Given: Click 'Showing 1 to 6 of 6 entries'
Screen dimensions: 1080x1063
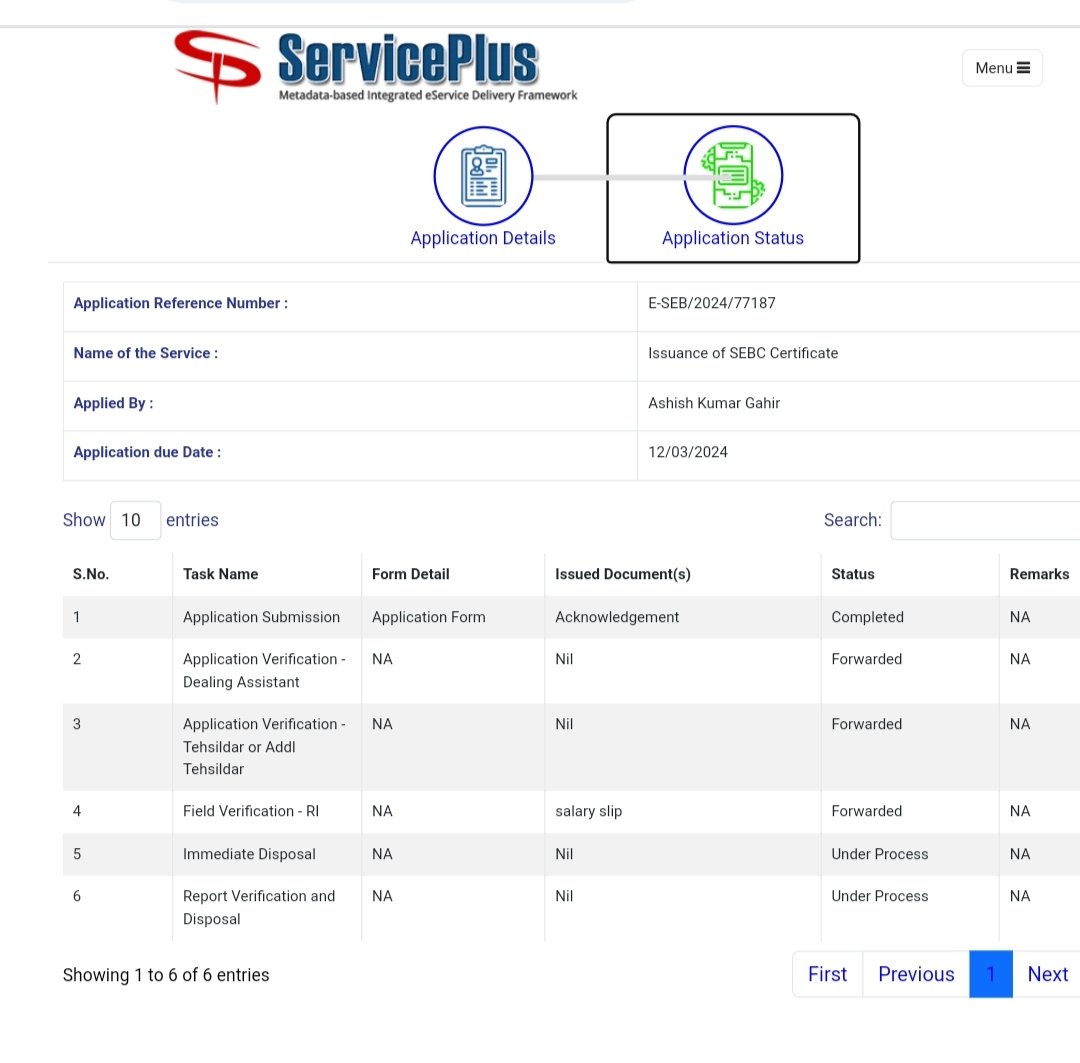Looking at the screenshot, I should coord(166,975).
